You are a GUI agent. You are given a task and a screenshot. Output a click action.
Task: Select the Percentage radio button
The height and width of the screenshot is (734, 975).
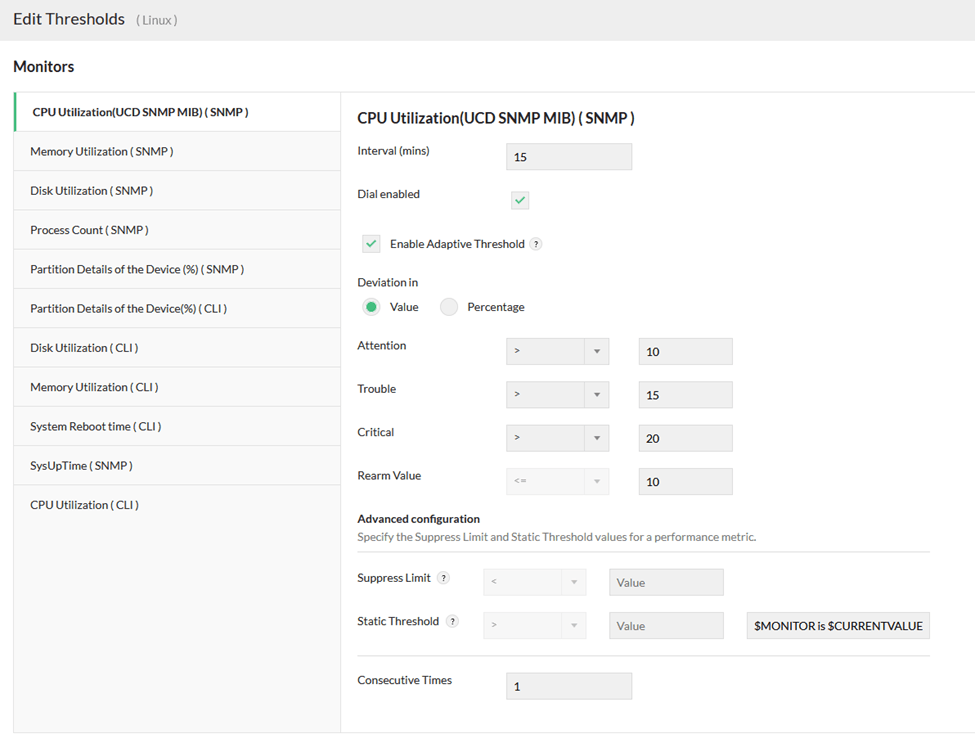[x=447, y=306]
